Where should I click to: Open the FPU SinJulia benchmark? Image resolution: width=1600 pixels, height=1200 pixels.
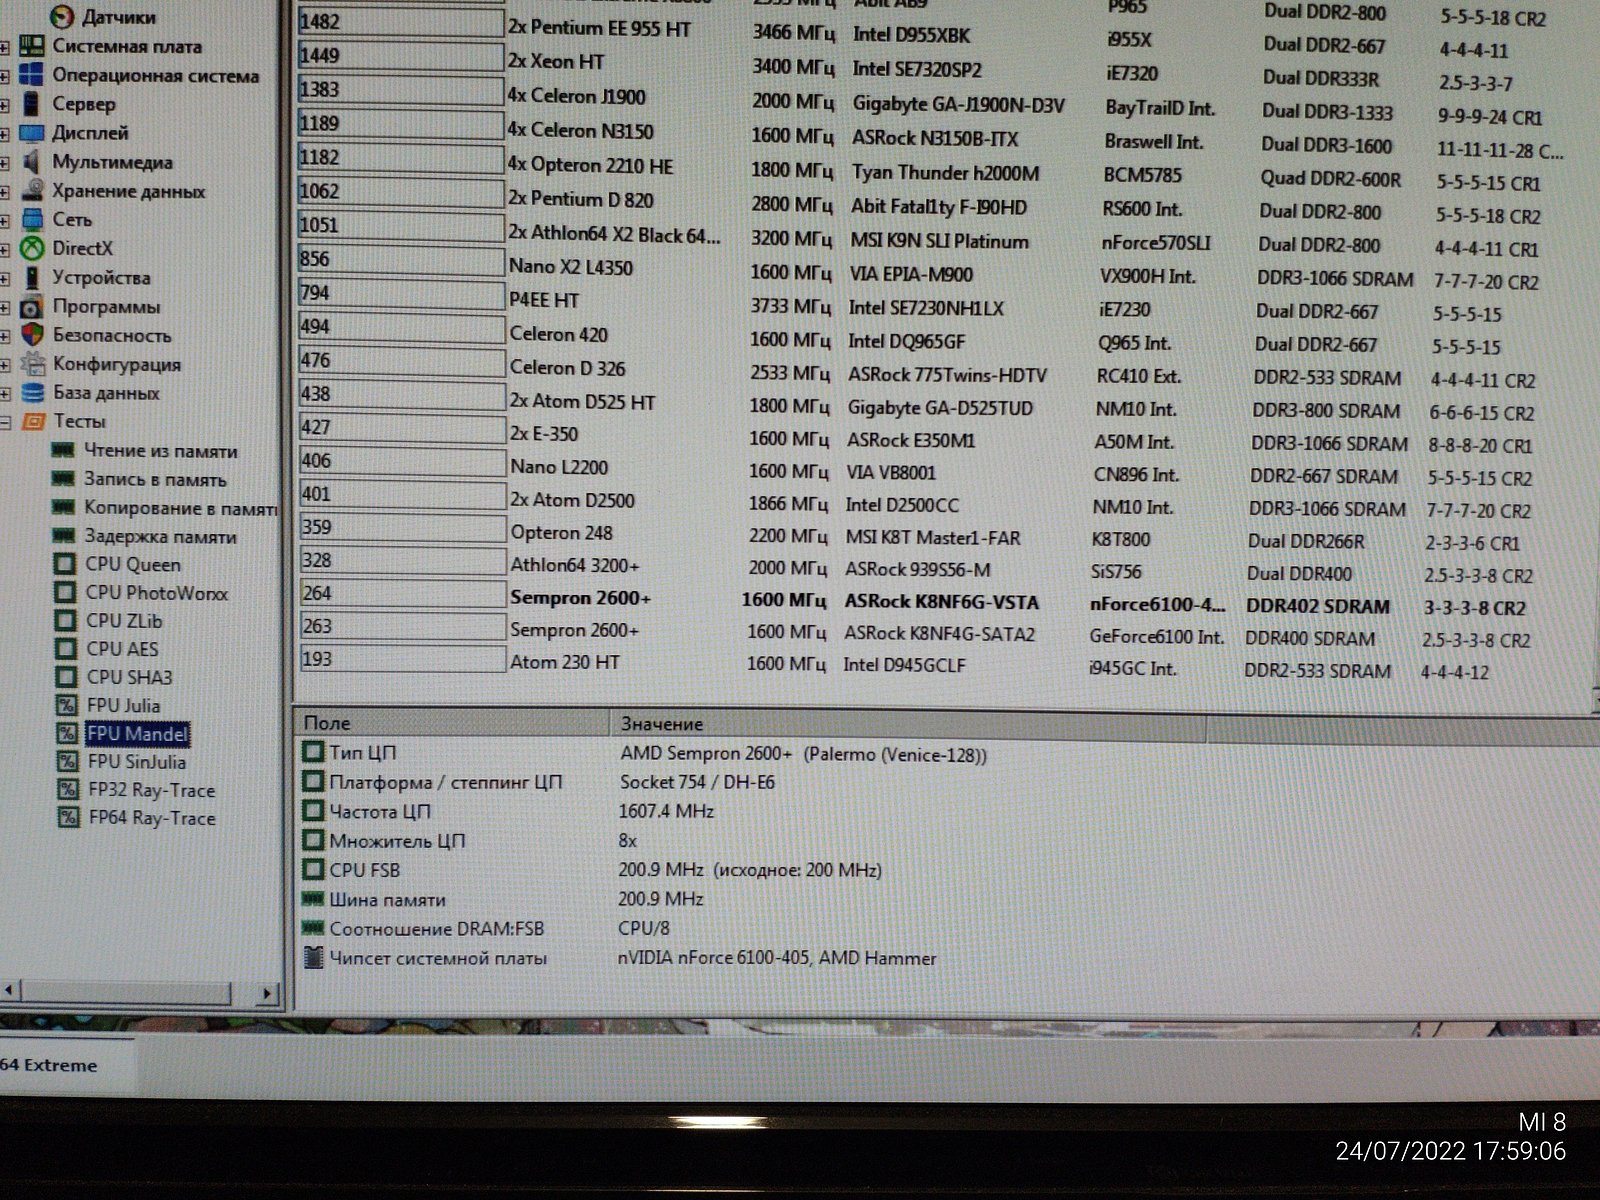tap(137, 762)
